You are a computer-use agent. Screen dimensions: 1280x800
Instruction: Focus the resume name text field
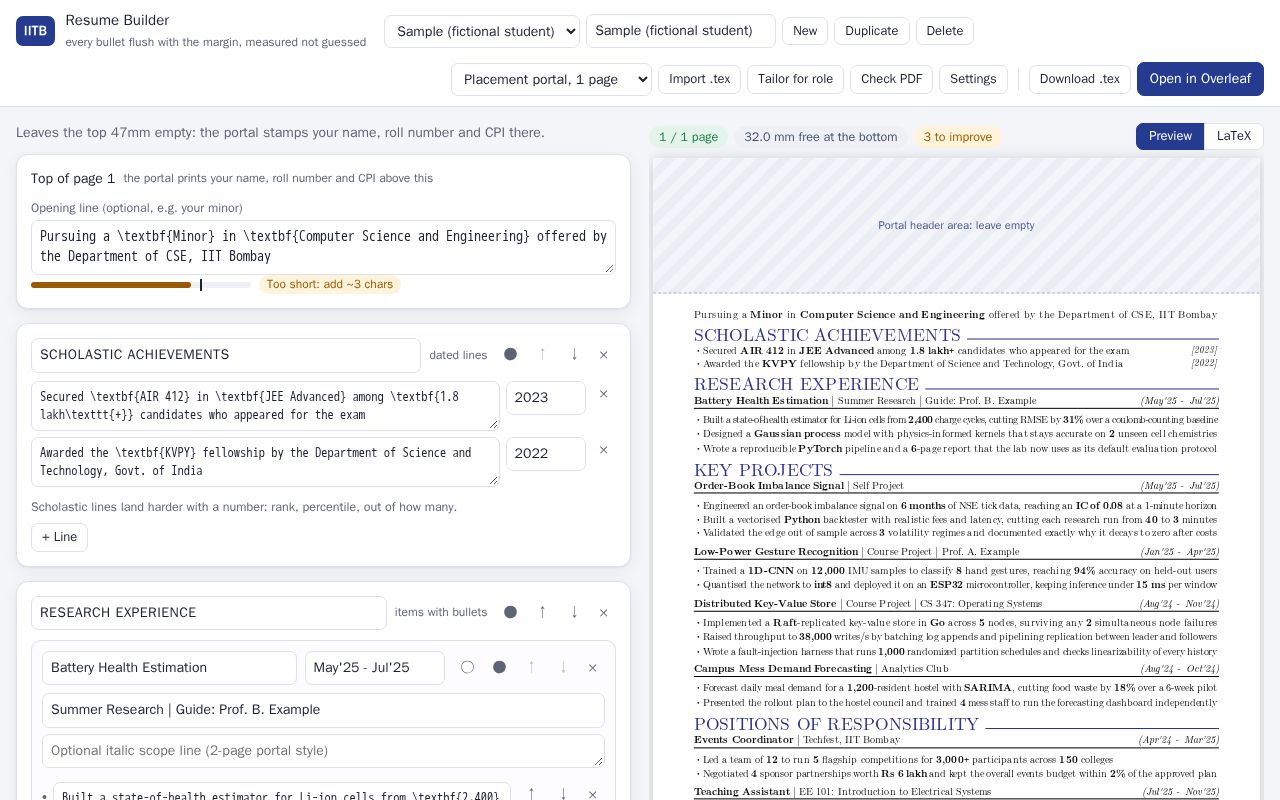[681, 31]
